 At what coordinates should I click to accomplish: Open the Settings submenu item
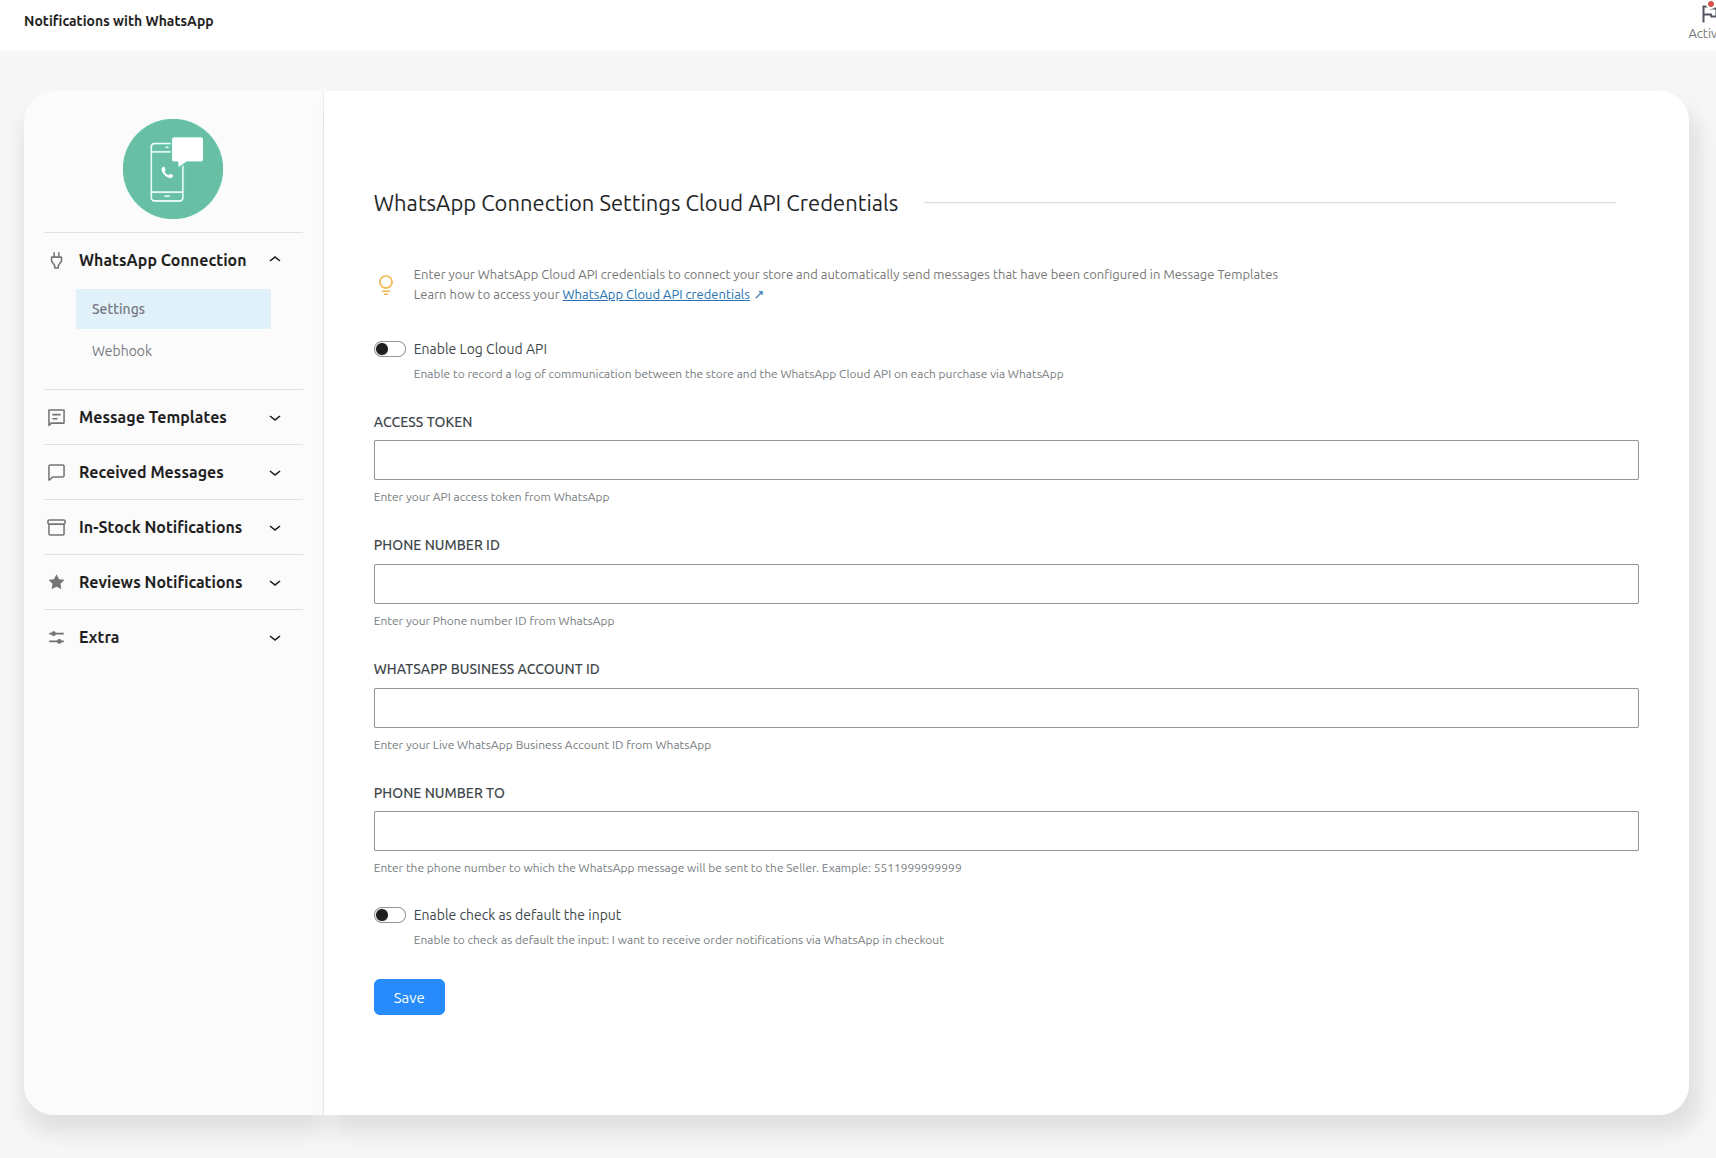(173, 309)
